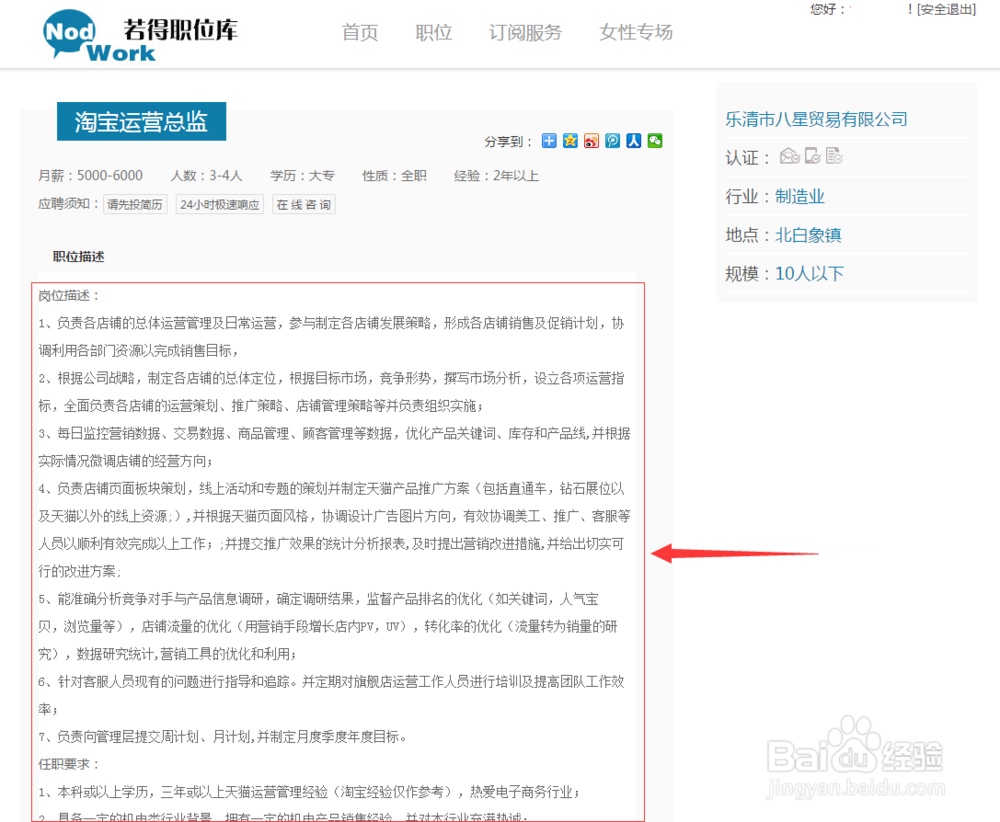The height and width of the screenshot is (822, 1000).
Task: Share the position to QQ空间
Action: [570, 141]
